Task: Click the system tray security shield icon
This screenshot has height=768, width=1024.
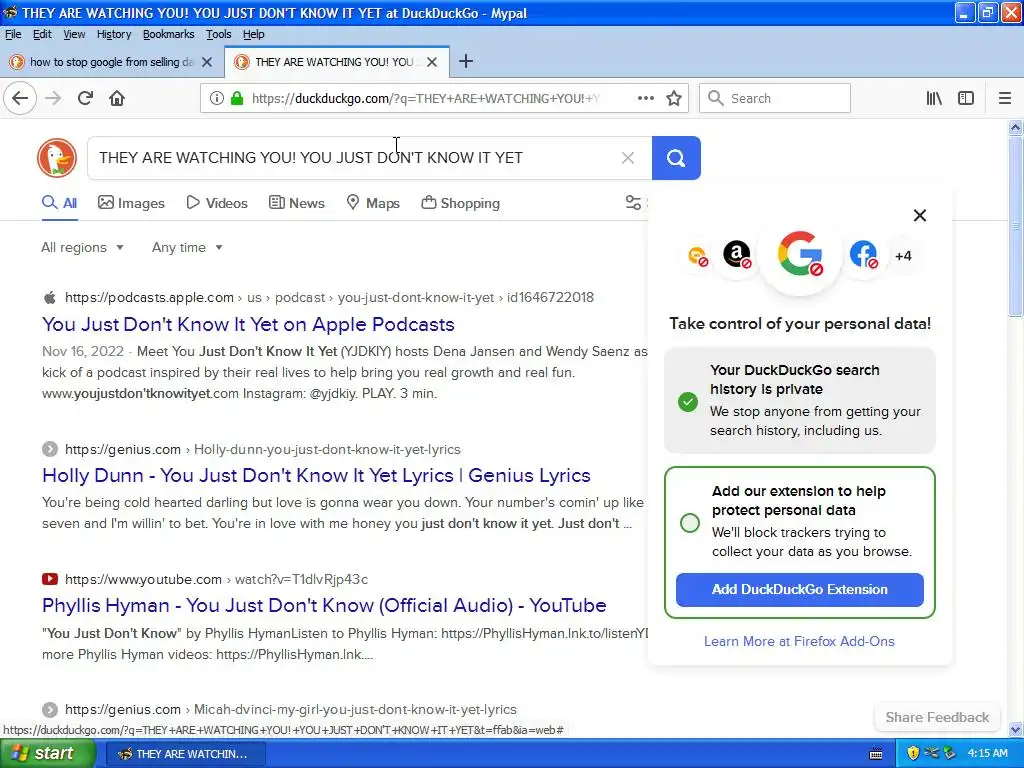Action: coord(913,753)
